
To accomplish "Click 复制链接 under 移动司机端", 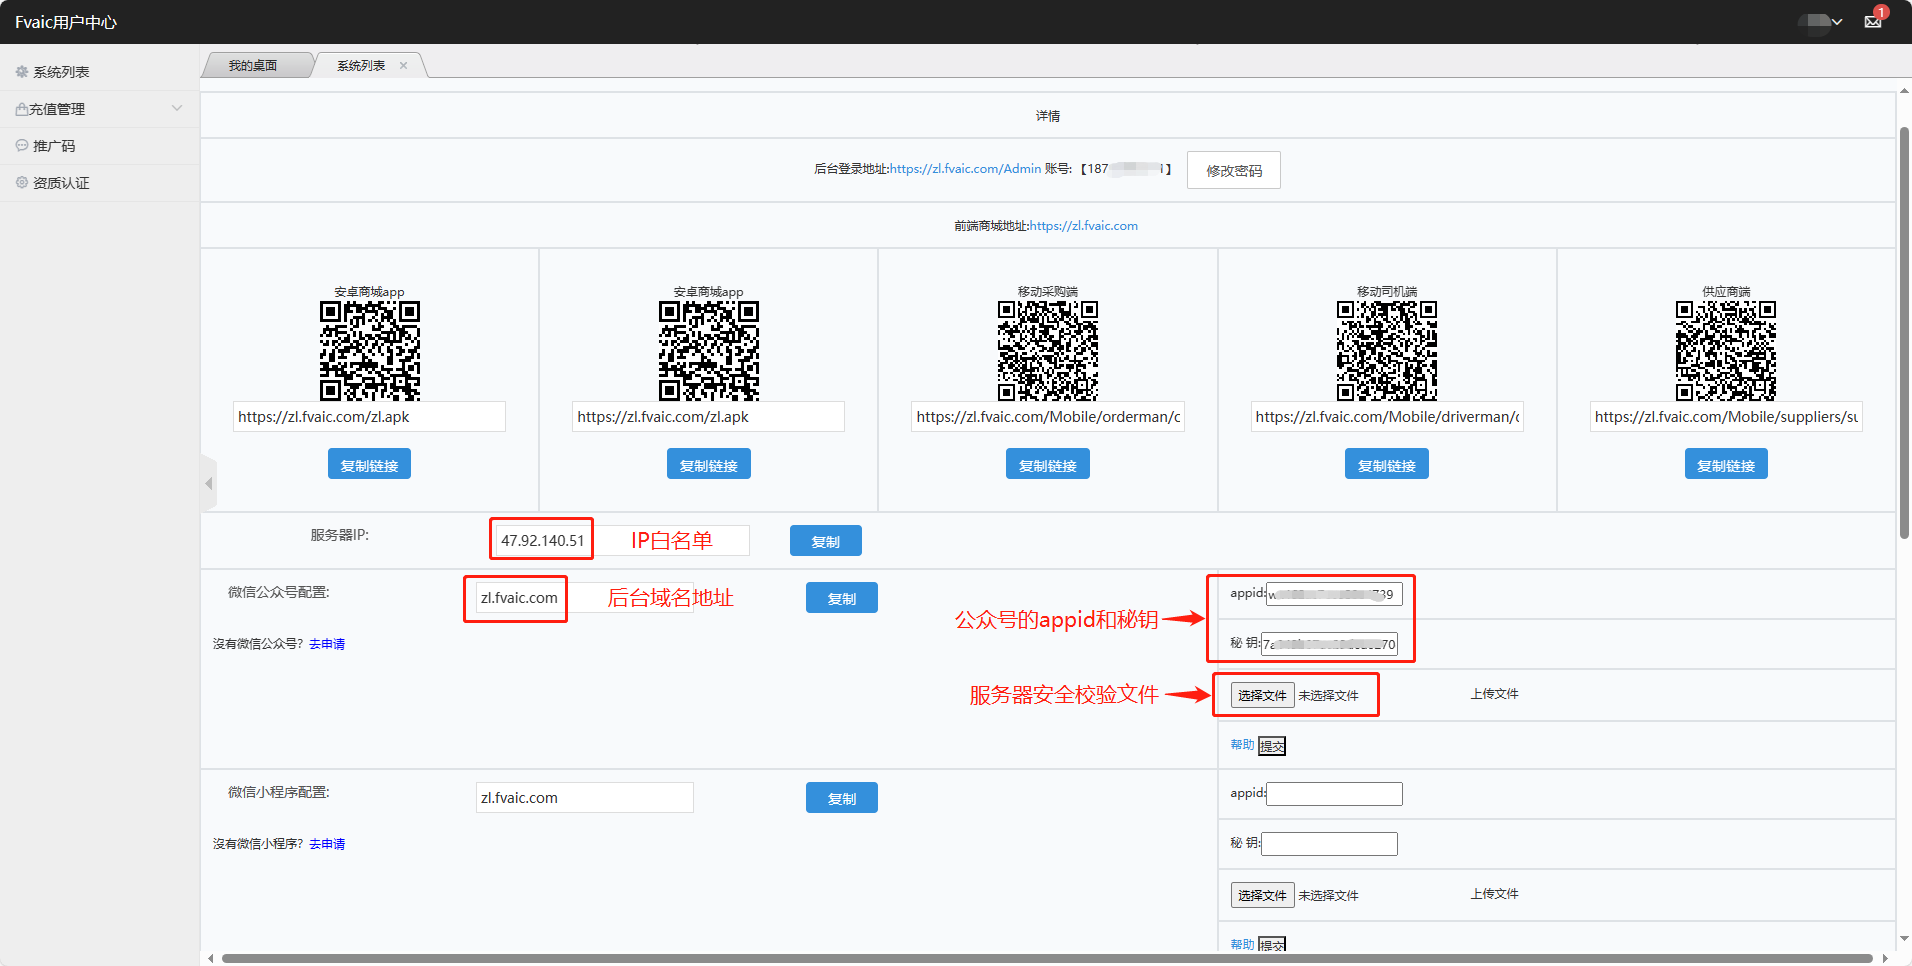I will coord(1386,465).
